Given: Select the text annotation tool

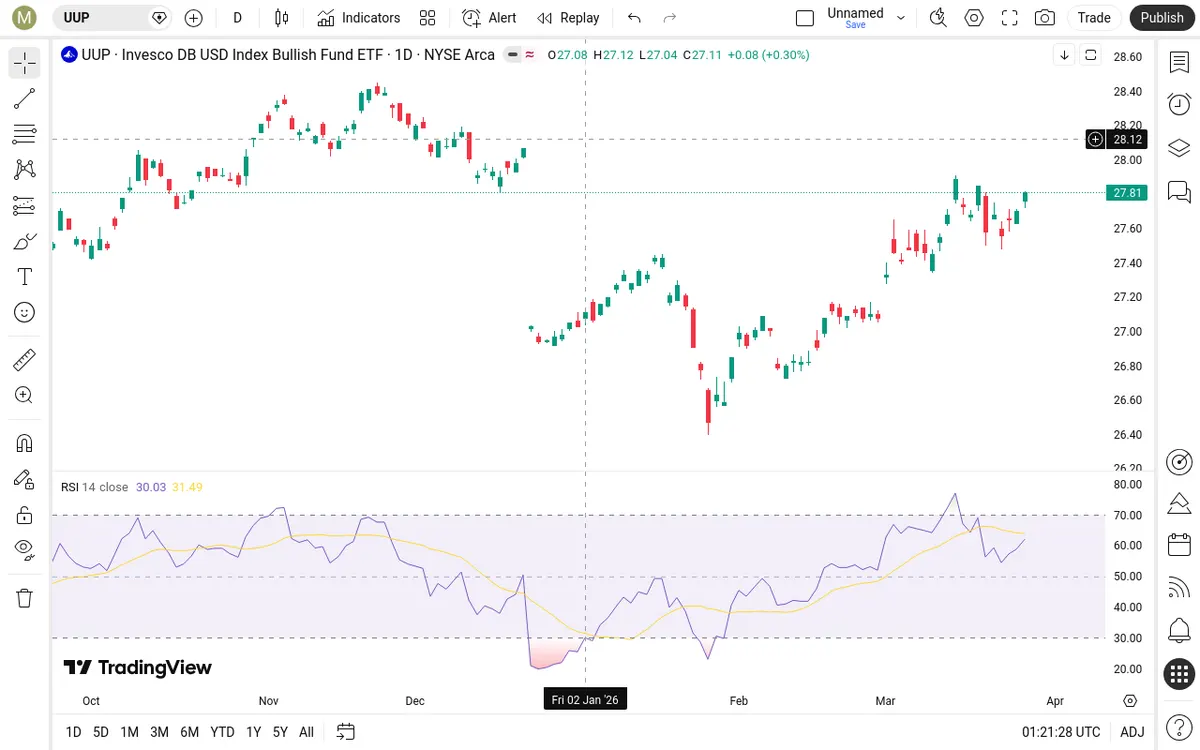Looking at the screenshot, I should tap(25, 277).
